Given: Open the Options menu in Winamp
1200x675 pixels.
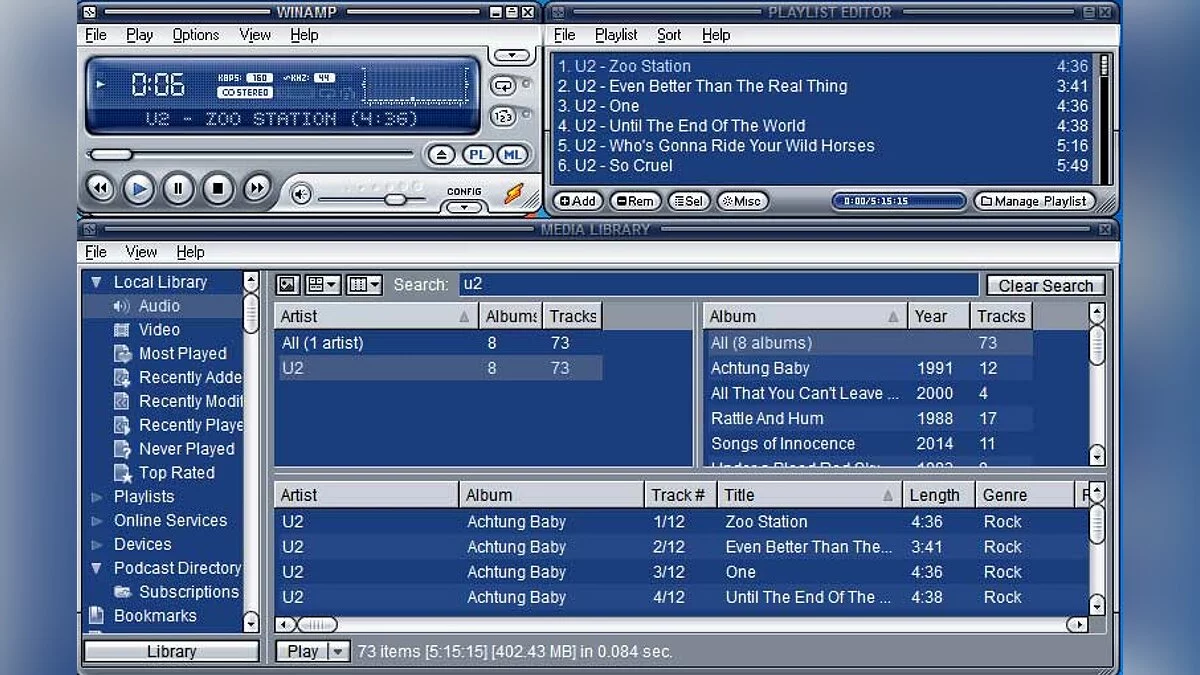Looking at the screenshot, I should pos(195,35).
